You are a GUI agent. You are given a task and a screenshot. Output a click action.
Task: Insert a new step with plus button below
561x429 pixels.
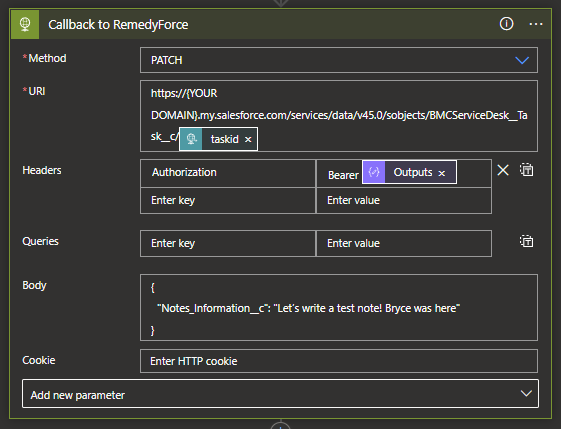click(280, 426)
